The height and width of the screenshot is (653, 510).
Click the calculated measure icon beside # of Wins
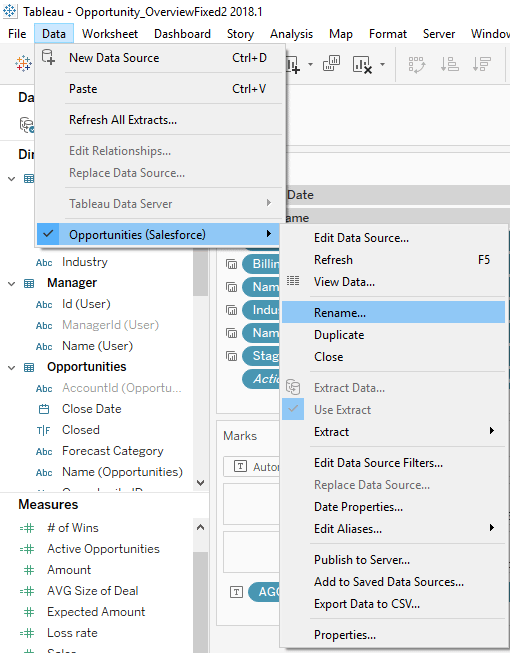click(27, 528)
